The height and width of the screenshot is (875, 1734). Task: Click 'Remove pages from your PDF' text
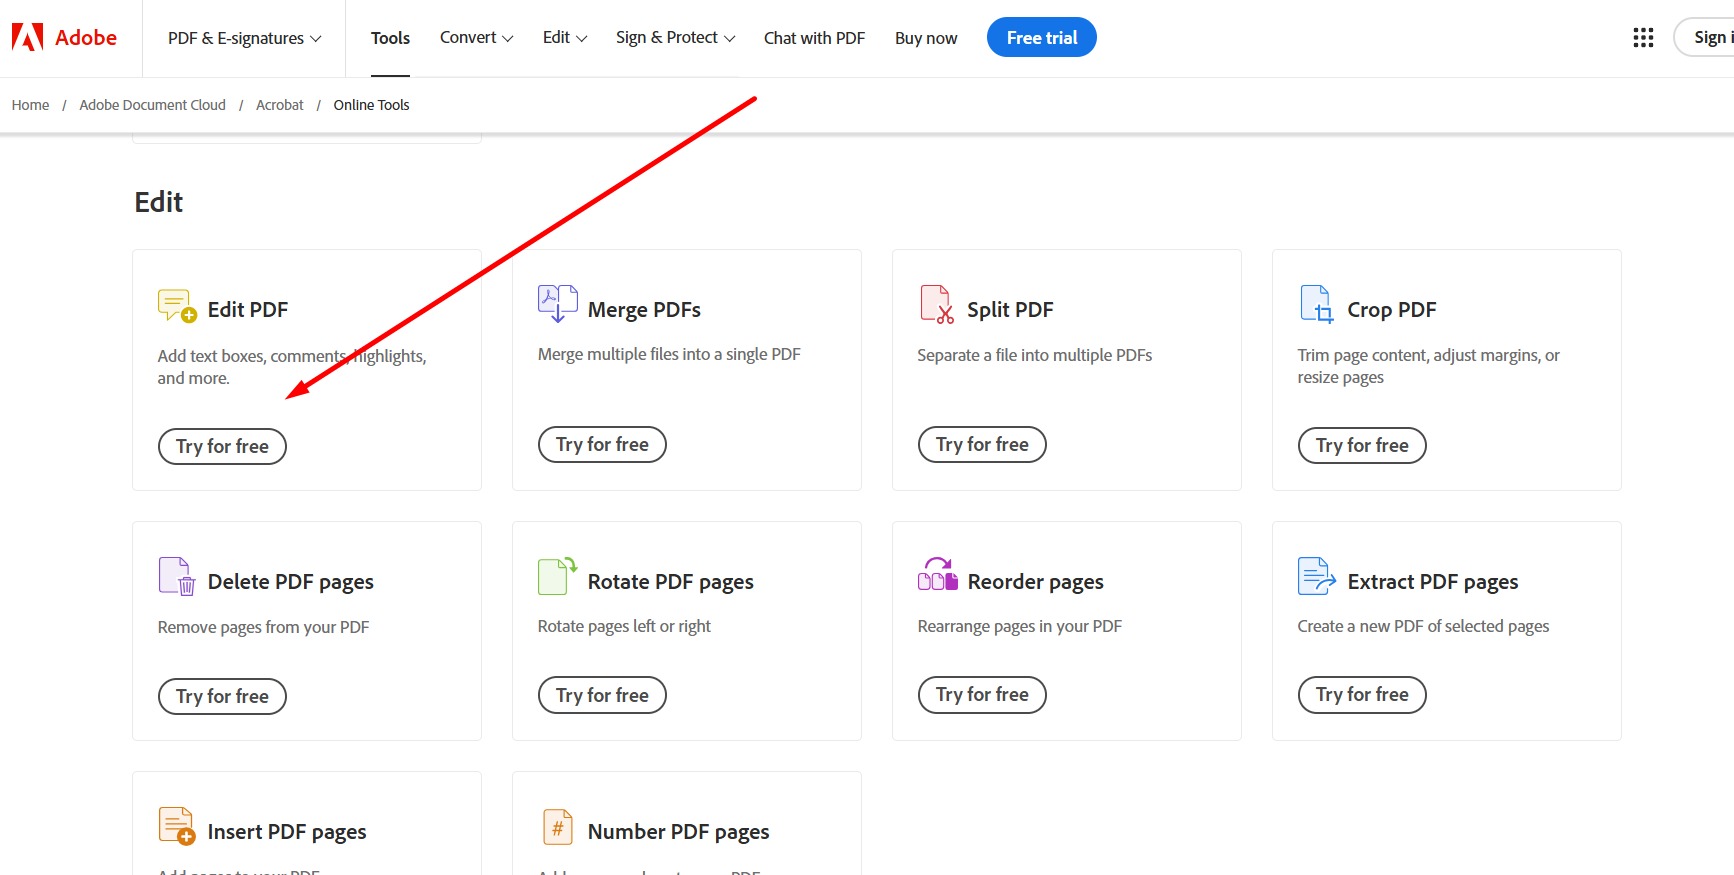tap(263, 627)
